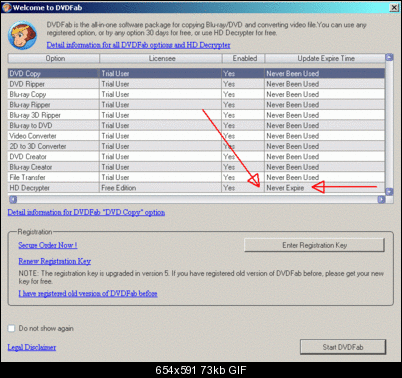Viewport: 402px width, 378px height.
Task: Select the Blu-ray to DVD row
Action: click(196, 125)
